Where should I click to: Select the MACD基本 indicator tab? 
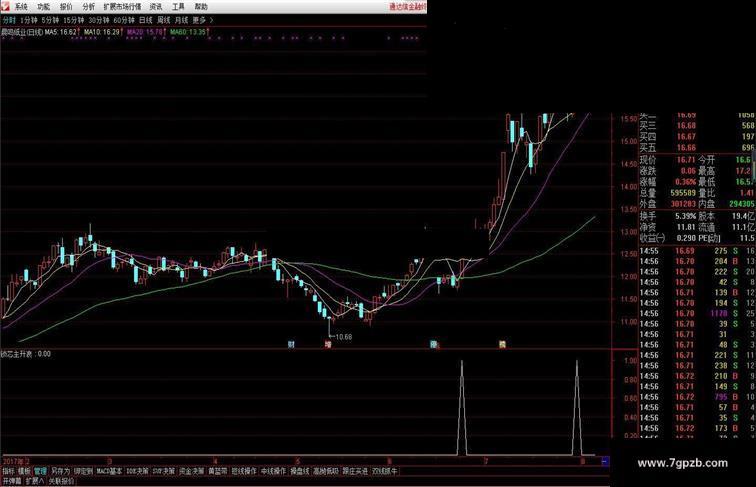pos(109,471)
